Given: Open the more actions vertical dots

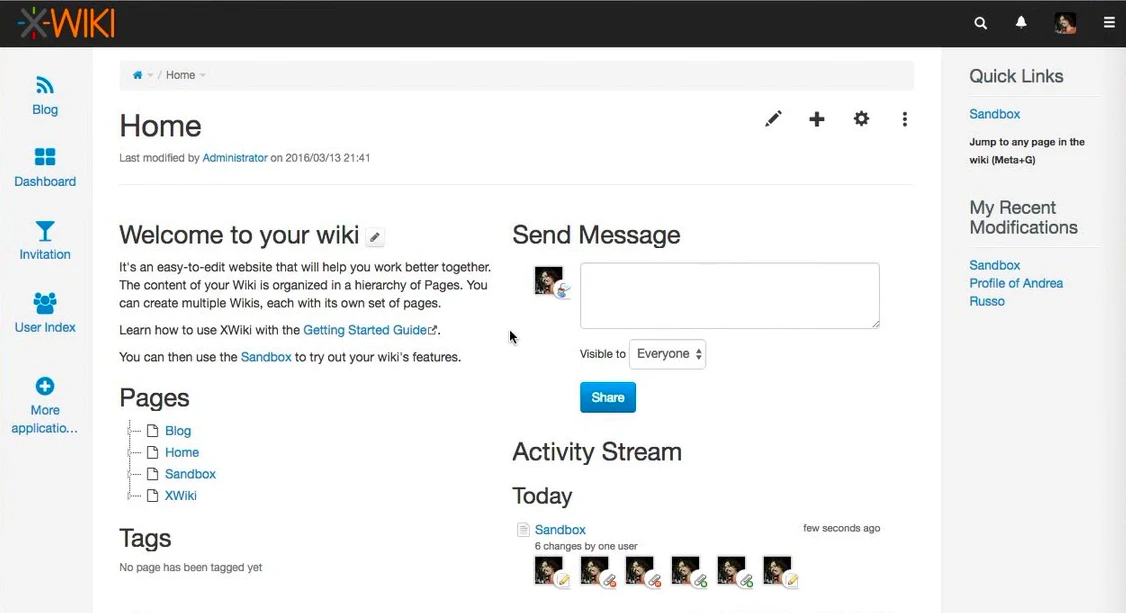Looking at the screenshot, I should [905, 119].
